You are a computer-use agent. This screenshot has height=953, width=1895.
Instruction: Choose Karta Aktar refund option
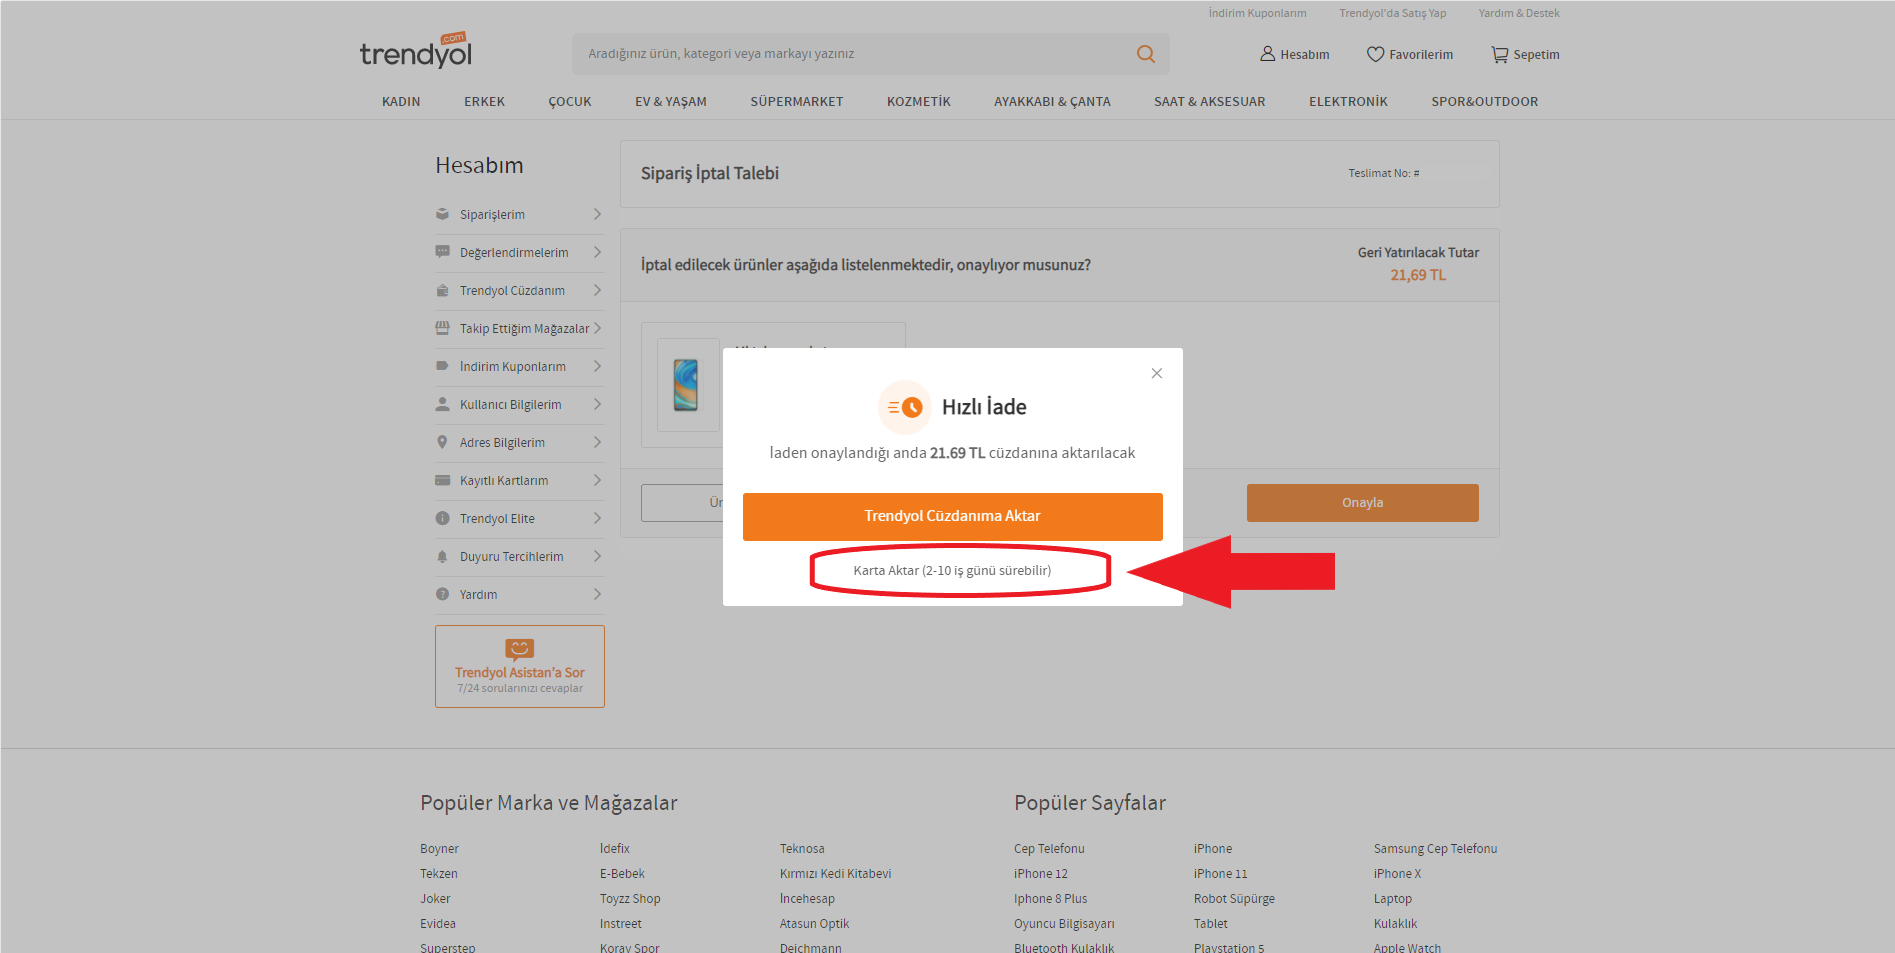(x=952, y=570)
